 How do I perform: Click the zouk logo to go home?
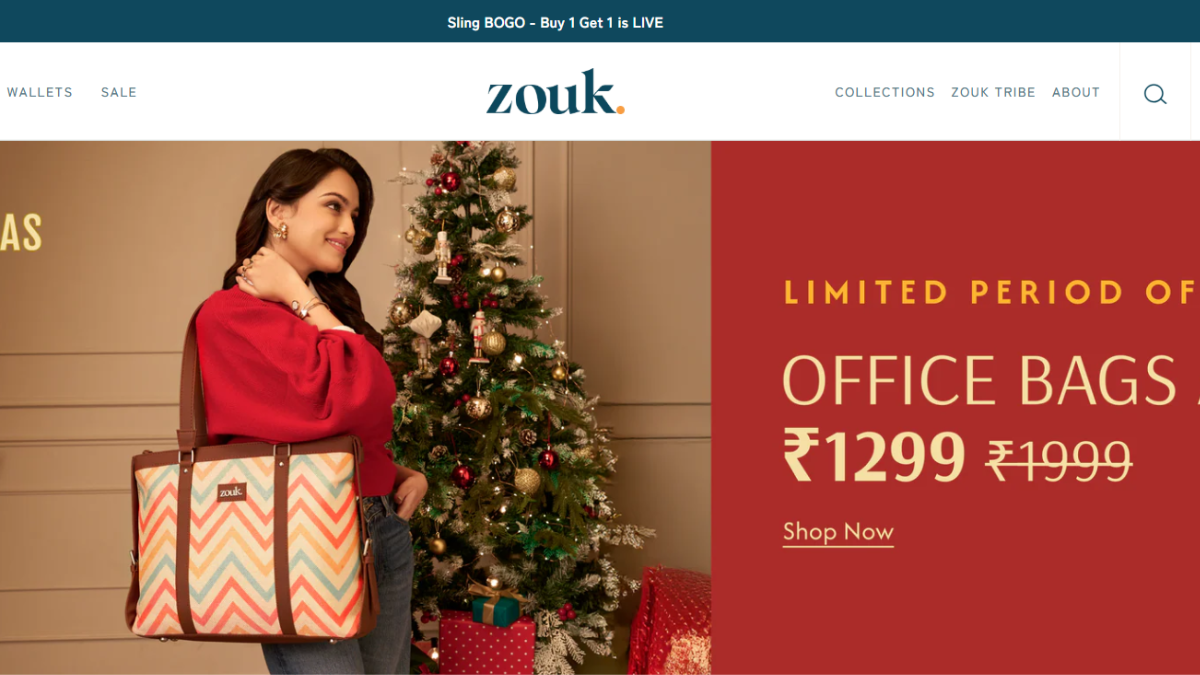tap(555, 92)
